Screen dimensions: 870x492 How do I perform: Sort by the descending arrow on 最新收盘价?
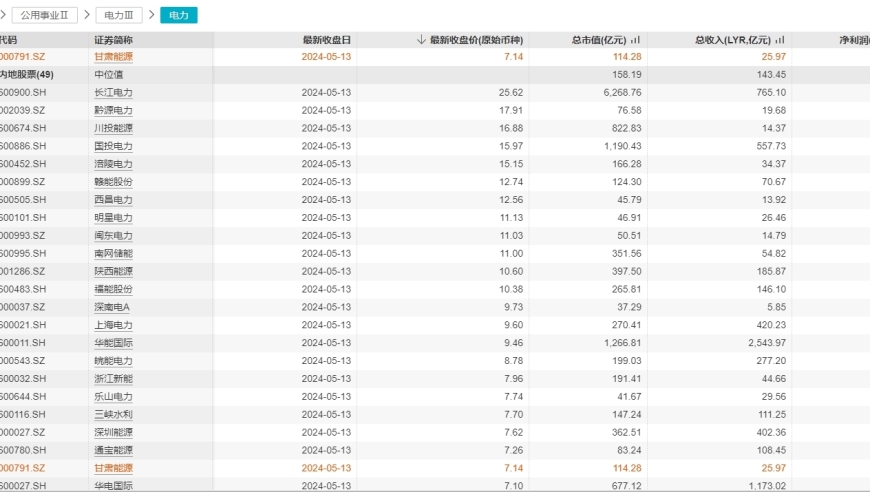point(421,39)
